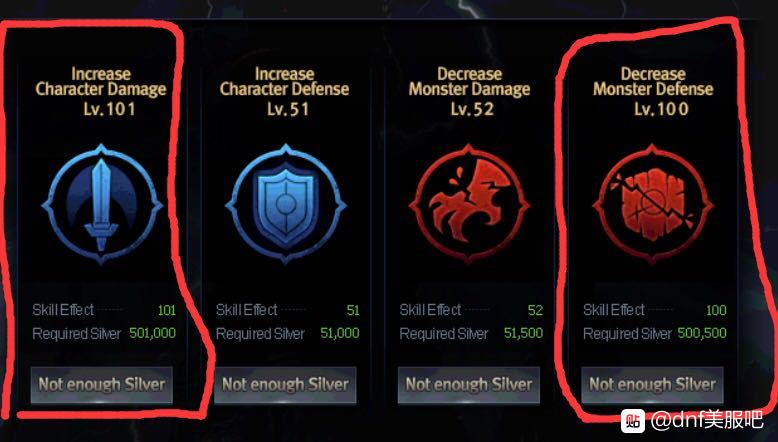The image size is (778, 442).
Task: Click the red cracked-stone Monster Defense icon
Action: [653, 204]
